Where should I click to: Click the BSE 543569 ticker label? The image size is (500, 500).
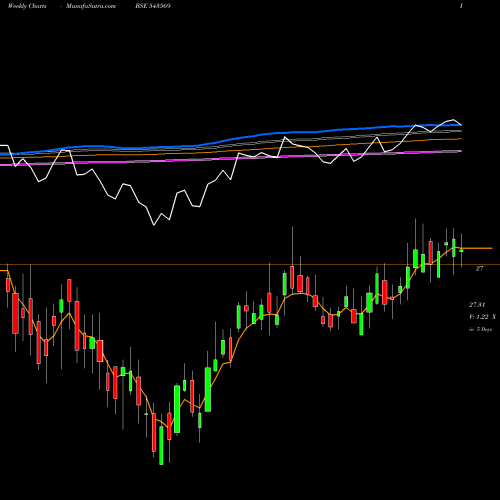click(153, 6)
